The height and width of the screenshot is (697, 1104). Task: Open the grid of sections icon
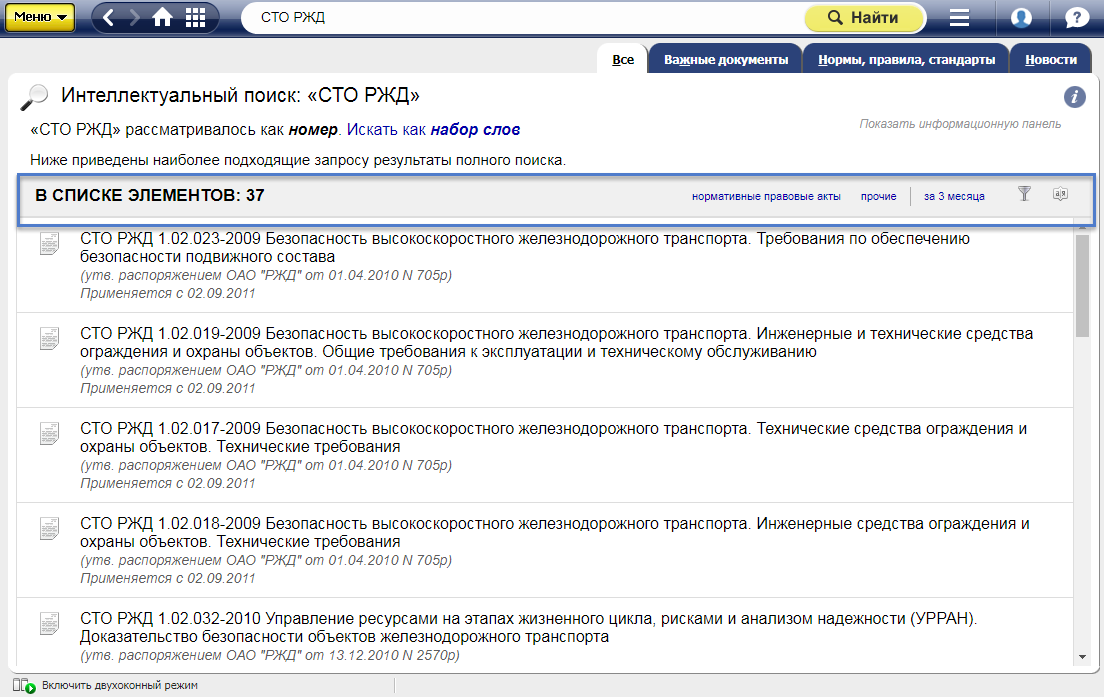[196, 17]
